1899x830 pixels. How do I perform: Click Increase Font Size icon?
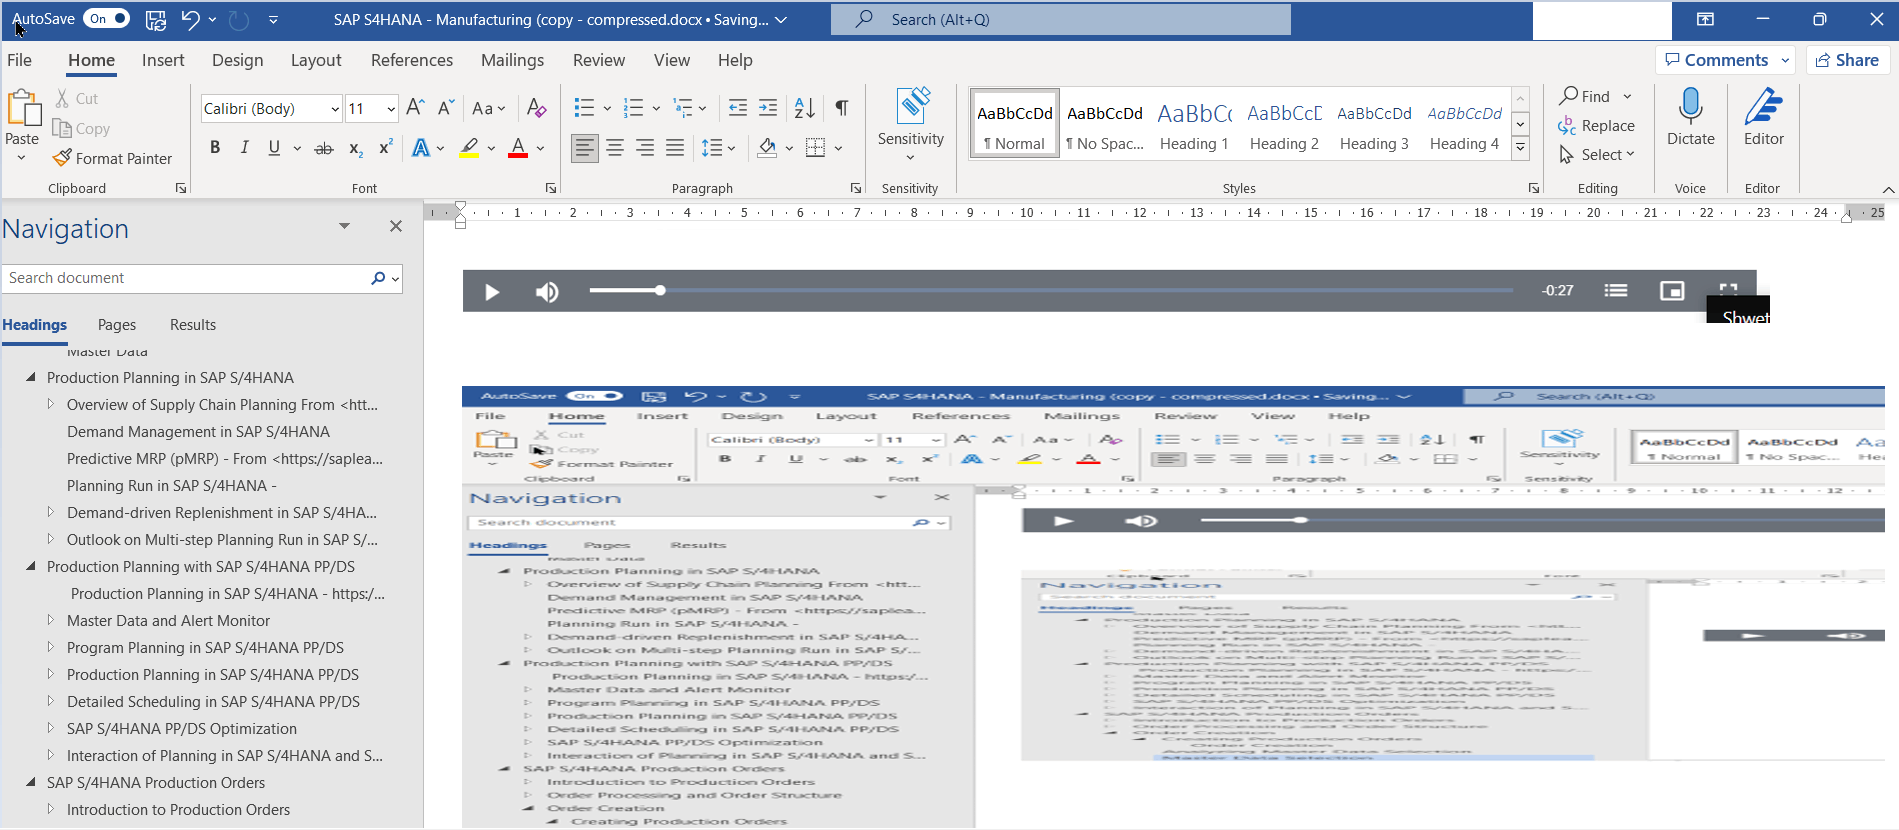pyautogui.click(x=416, y=107)
